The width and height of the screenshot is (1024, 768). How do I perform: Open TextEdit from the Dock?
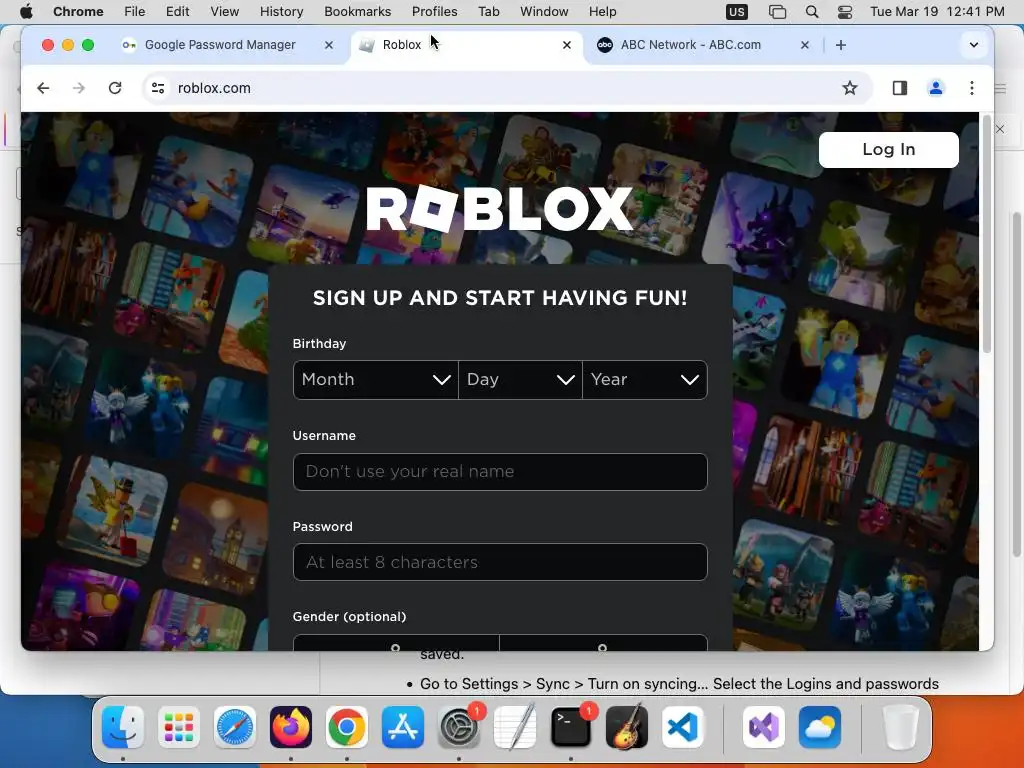pyautogui.click(x=515, y=727)
